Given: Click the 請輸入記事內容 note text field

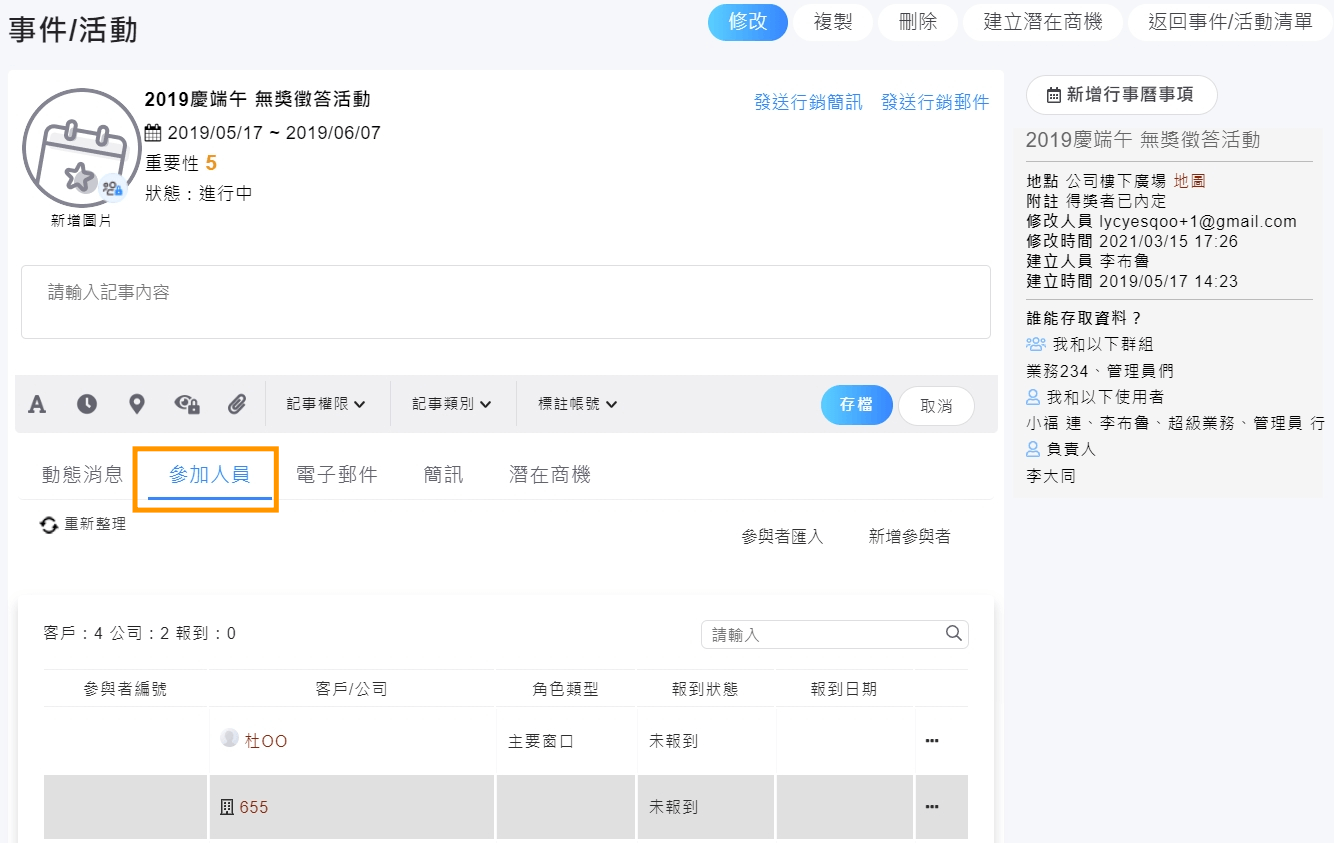Looking at the screenshot, I should click(x=505, y=302).
